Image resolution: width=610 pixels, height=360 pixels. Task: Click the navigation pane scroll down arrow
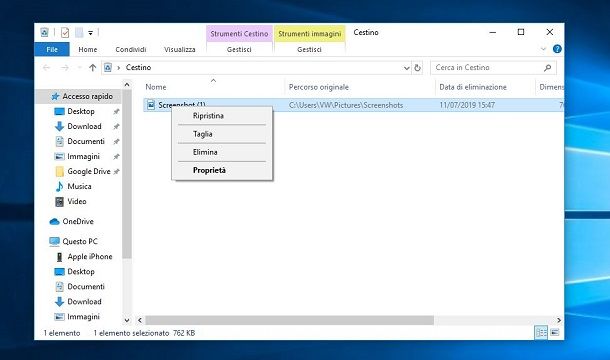(x=127, y=320)
